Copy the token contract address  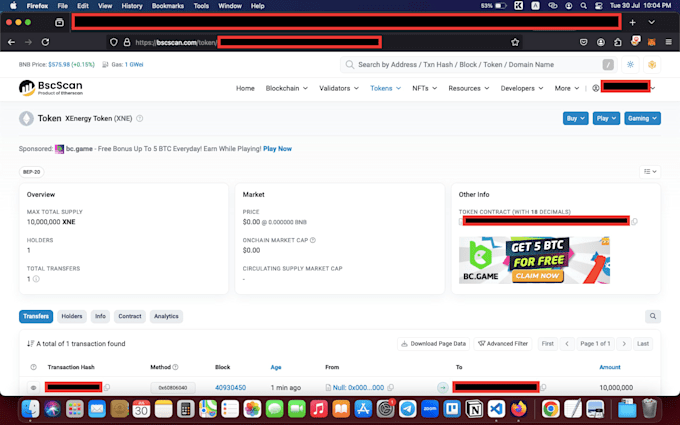(x=634, y=222)
